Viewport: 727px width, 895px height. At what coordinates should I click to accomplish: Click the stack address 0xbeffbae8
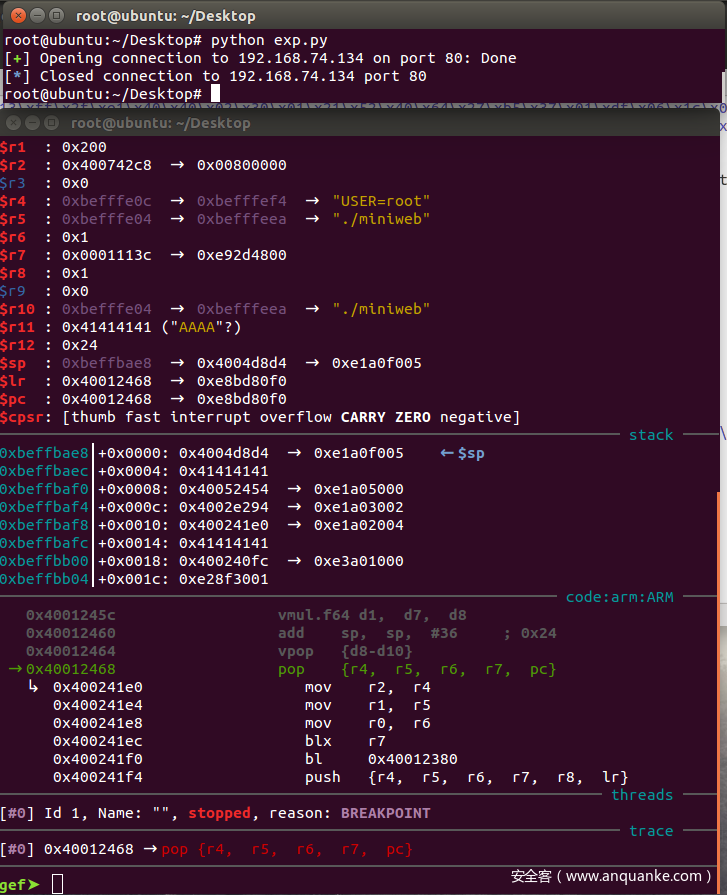pyautogui.click(x=44, y=453)
